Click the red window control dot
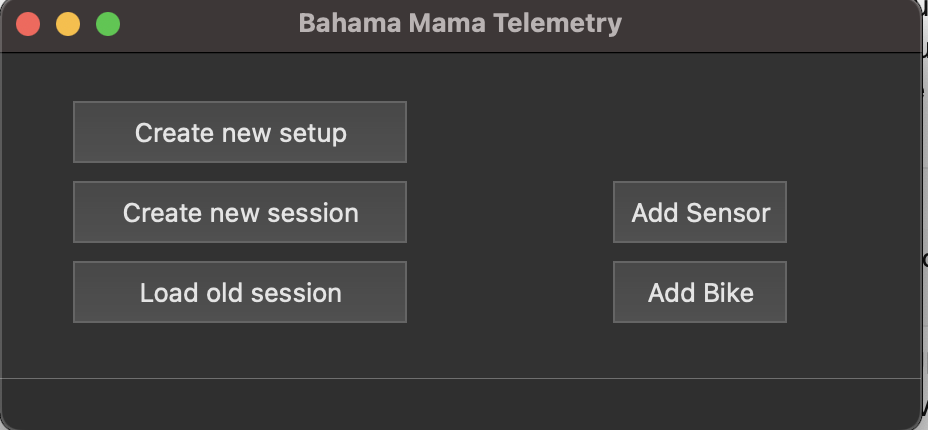This screenshot has height=430, width=928. tap(28, 24)
